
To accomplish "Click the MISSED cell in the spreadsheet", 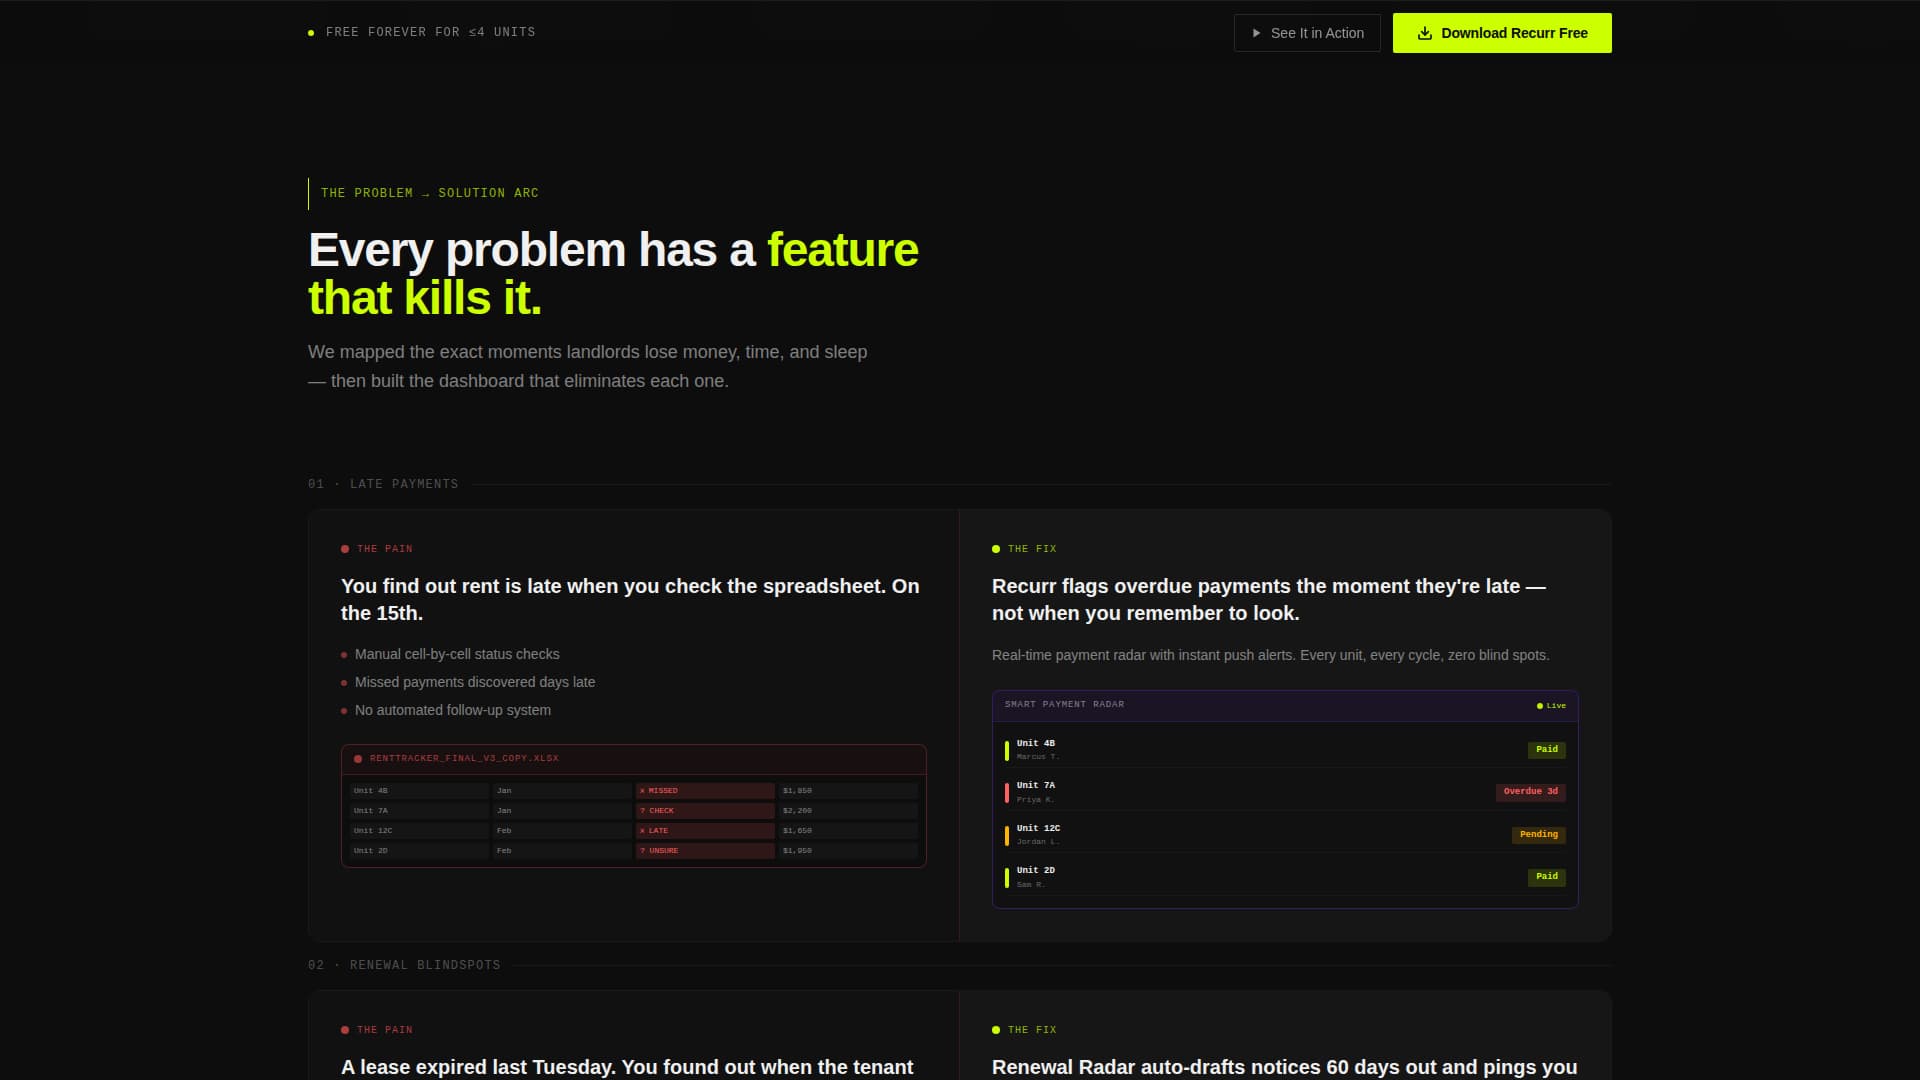I will (705, 791).
